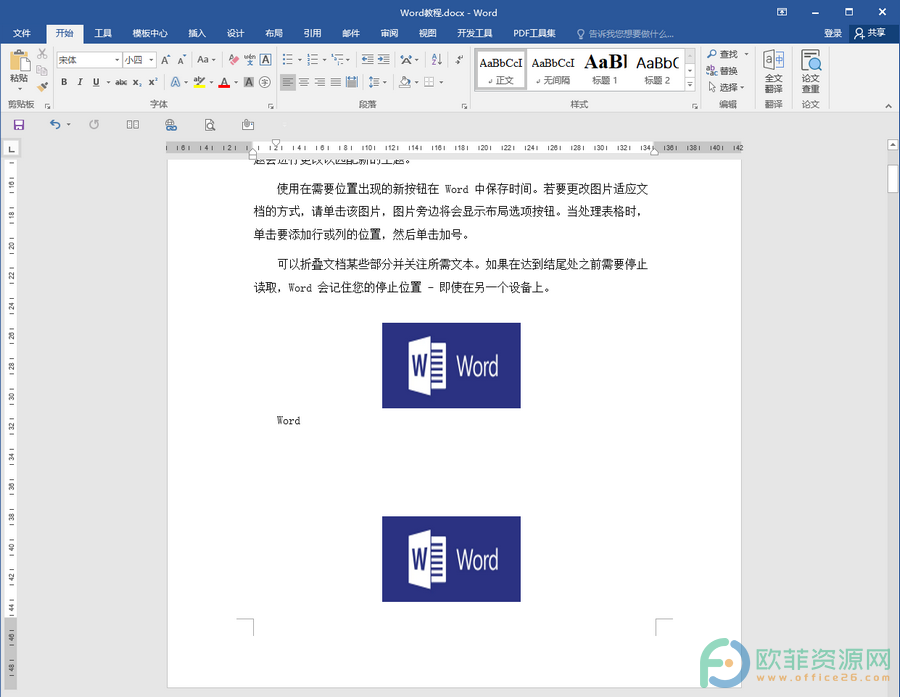Click the 登录 (Sign in) link

point(833,33)
